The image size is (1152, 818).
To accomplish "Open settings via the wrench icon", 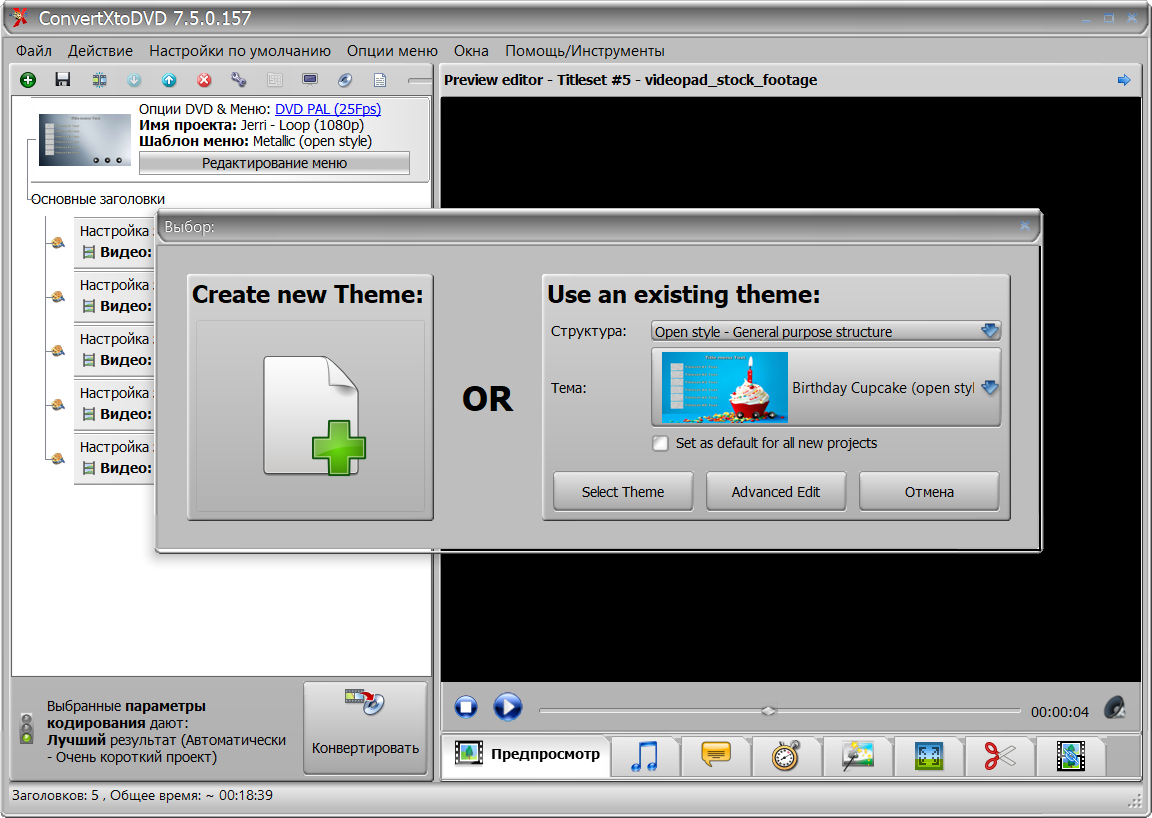I will (x=239, y=80).
